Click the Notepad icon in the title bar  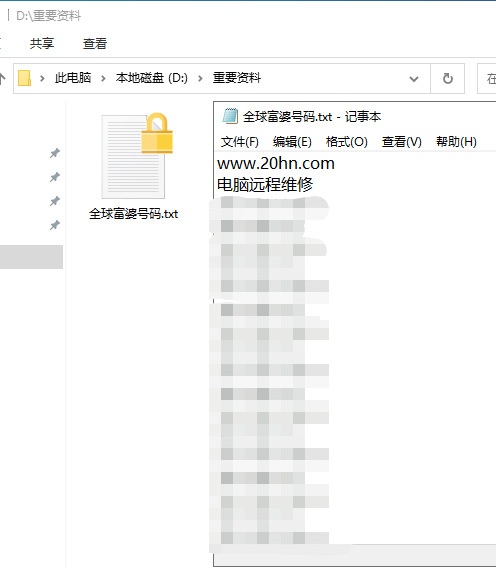pyautogui.click(x=230, y=116)
